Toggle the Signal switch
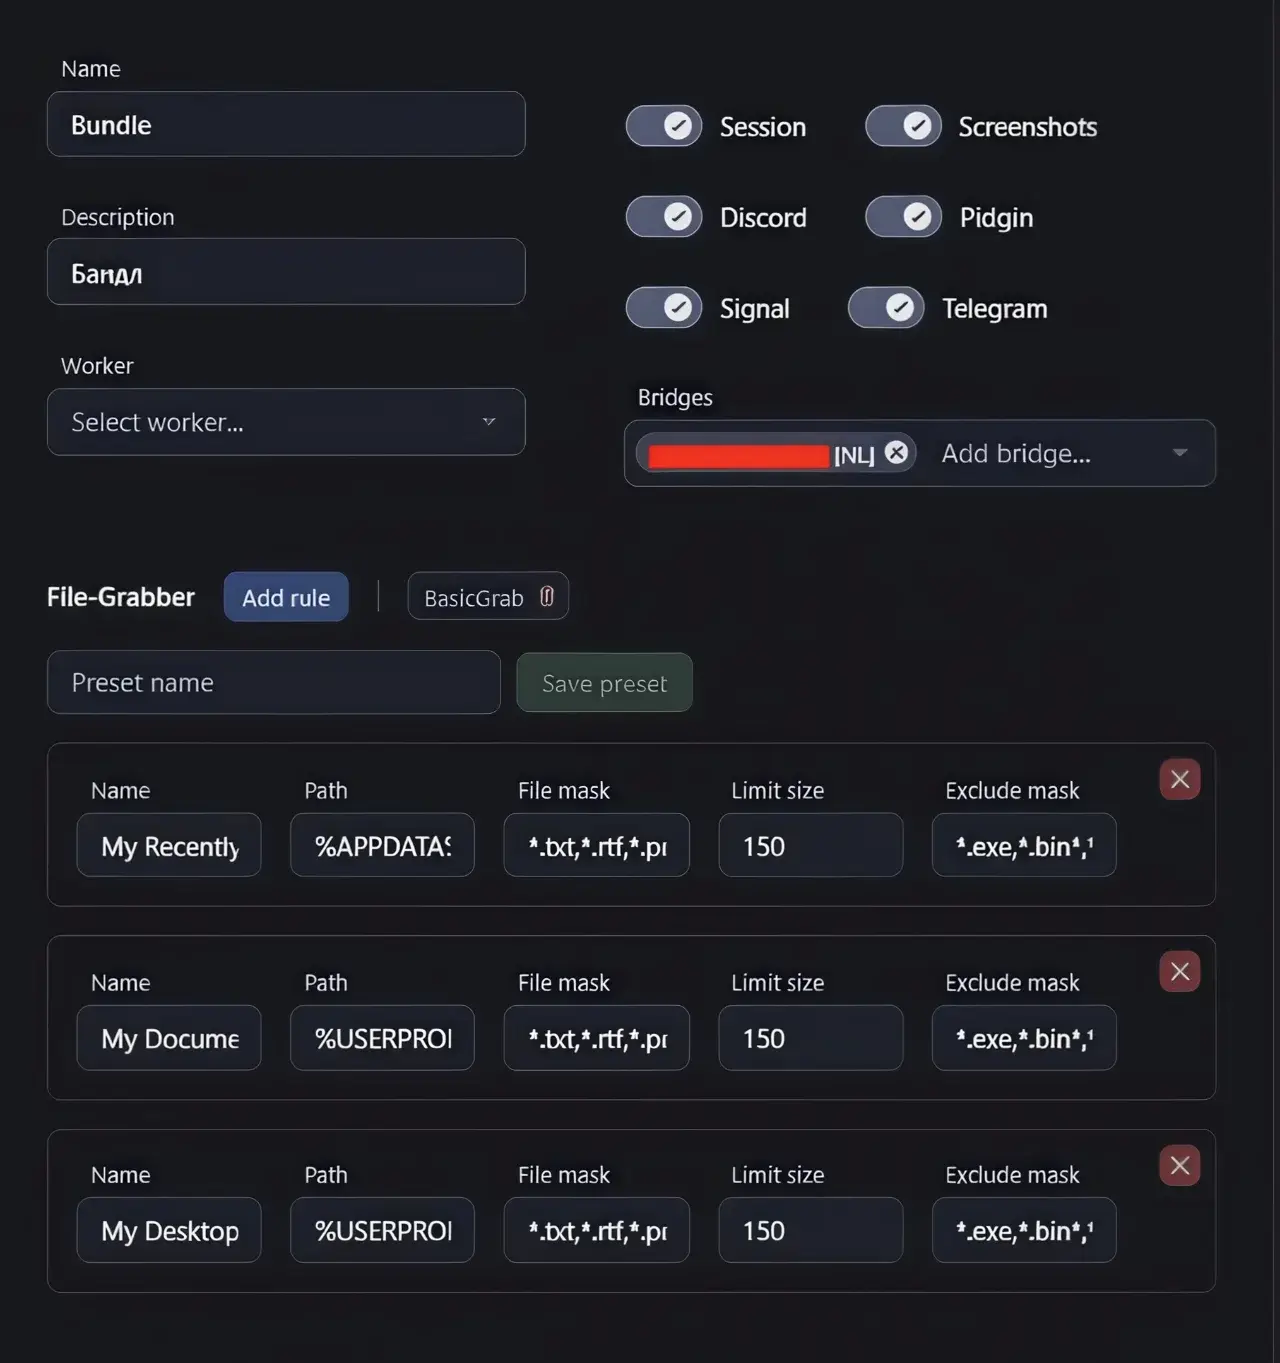The image size is (1280, 1363). pyautogui.click(x=664, y=308)
